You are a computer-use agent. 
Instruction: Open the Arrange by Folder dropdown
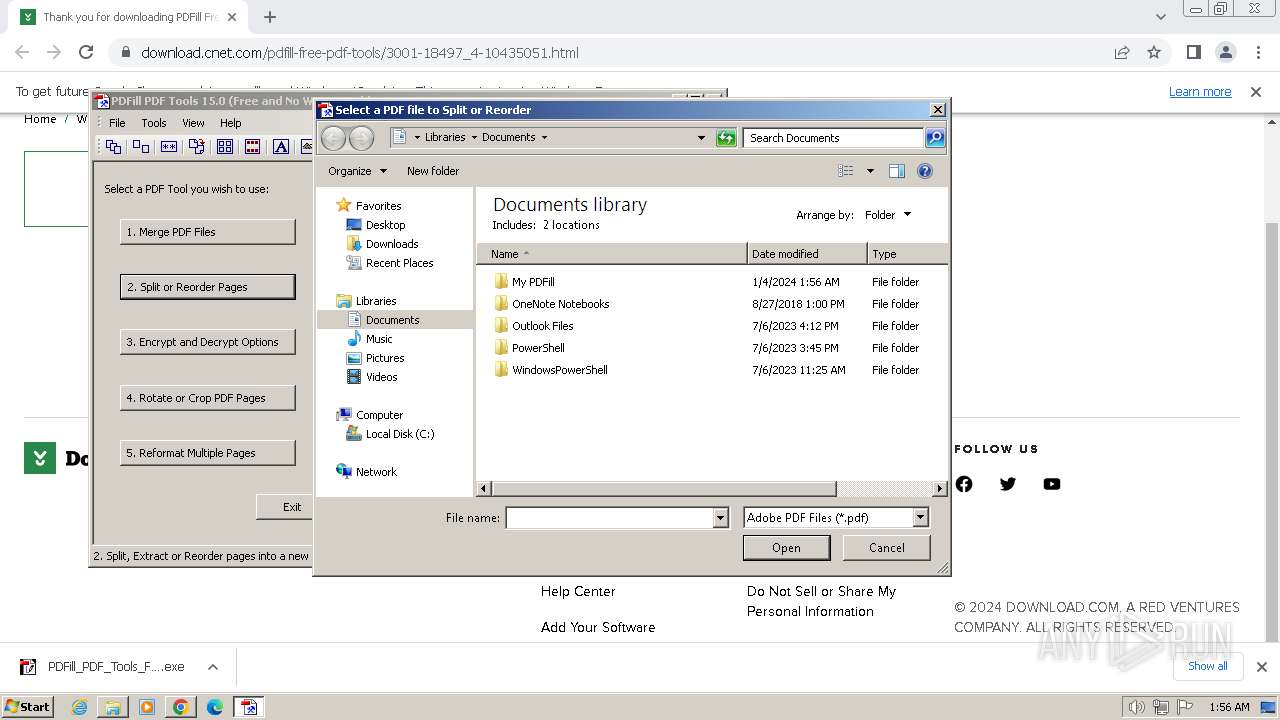(888, 215)
